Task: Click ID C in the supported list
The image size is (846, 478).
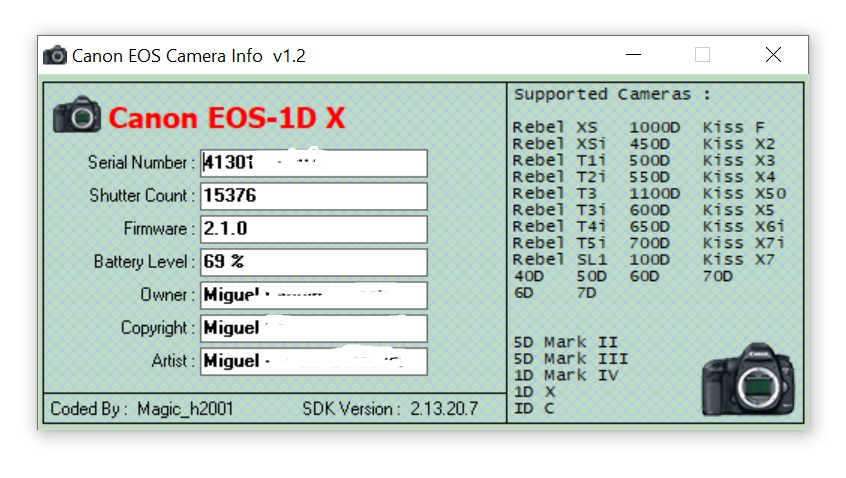Action: pyautogui.click(x=534, y=408)
